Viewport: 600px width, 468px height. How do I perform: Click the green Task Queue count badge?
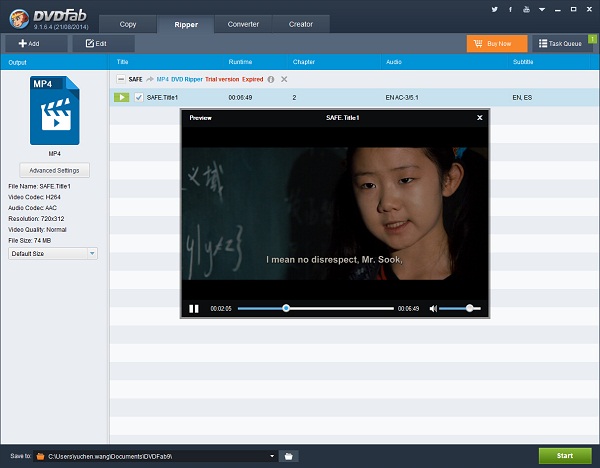(x=592, y=39)
